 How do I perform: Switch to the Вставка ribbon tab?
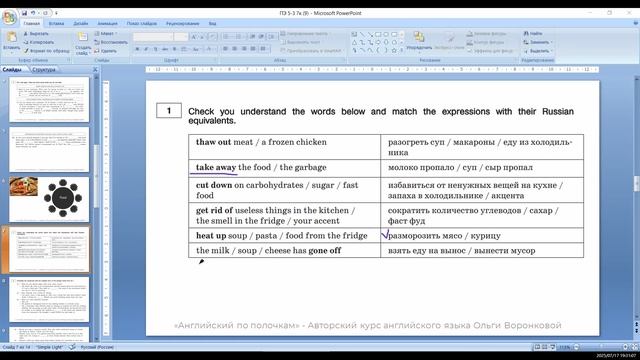point(56,24)
